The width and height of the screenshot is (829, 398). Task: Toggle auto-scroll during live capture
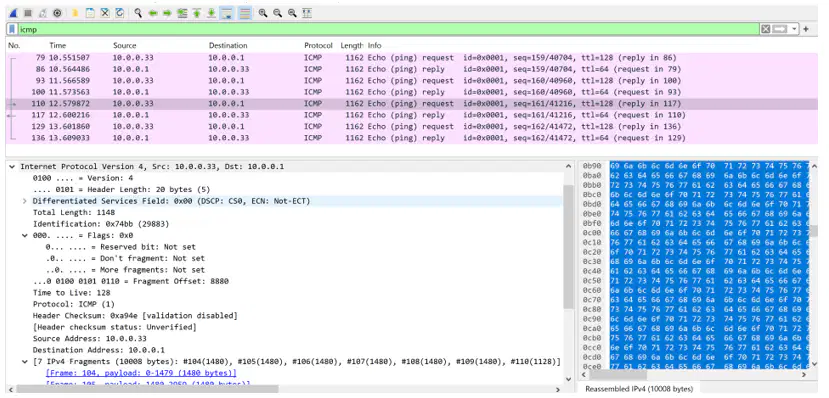point(227,13)
